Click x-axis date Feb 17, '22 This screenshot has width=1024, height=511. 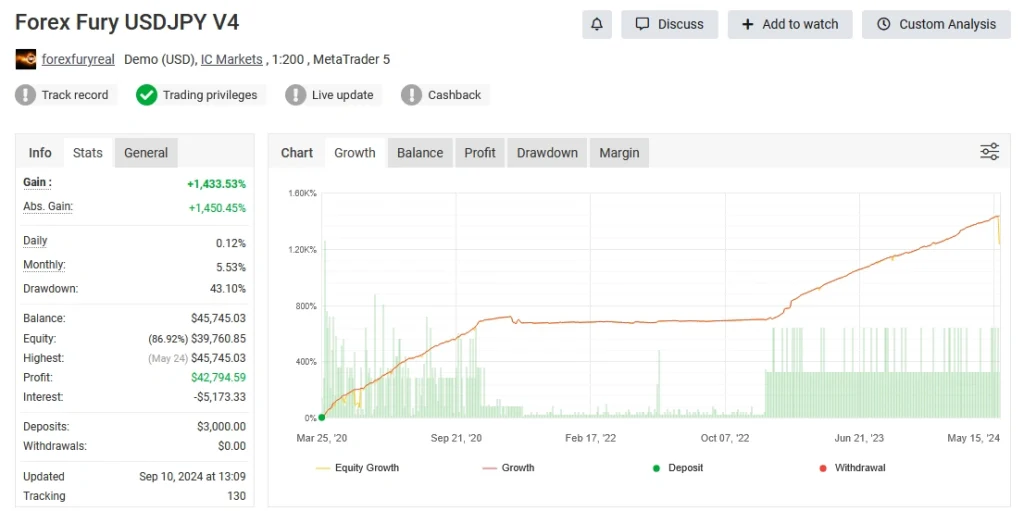click(x=590, y=438)
